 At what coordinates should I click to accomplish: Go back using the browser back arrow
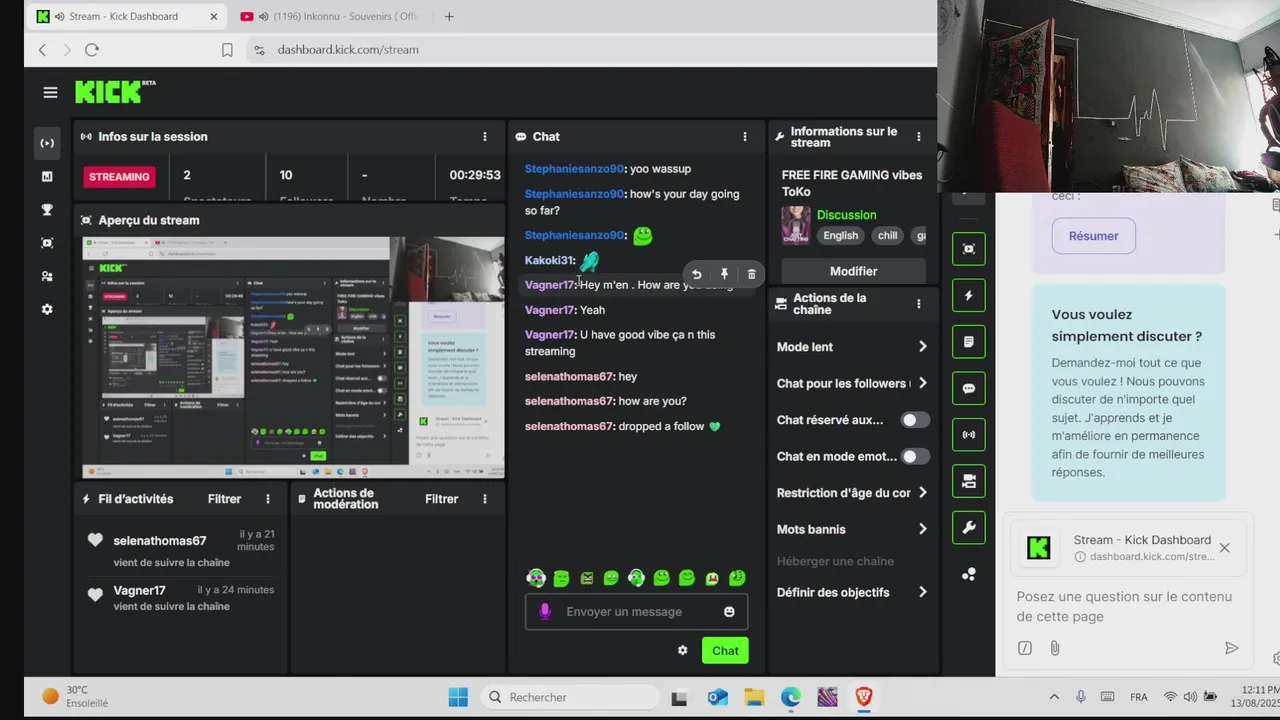pyautogui.click(x=42, y=49)
